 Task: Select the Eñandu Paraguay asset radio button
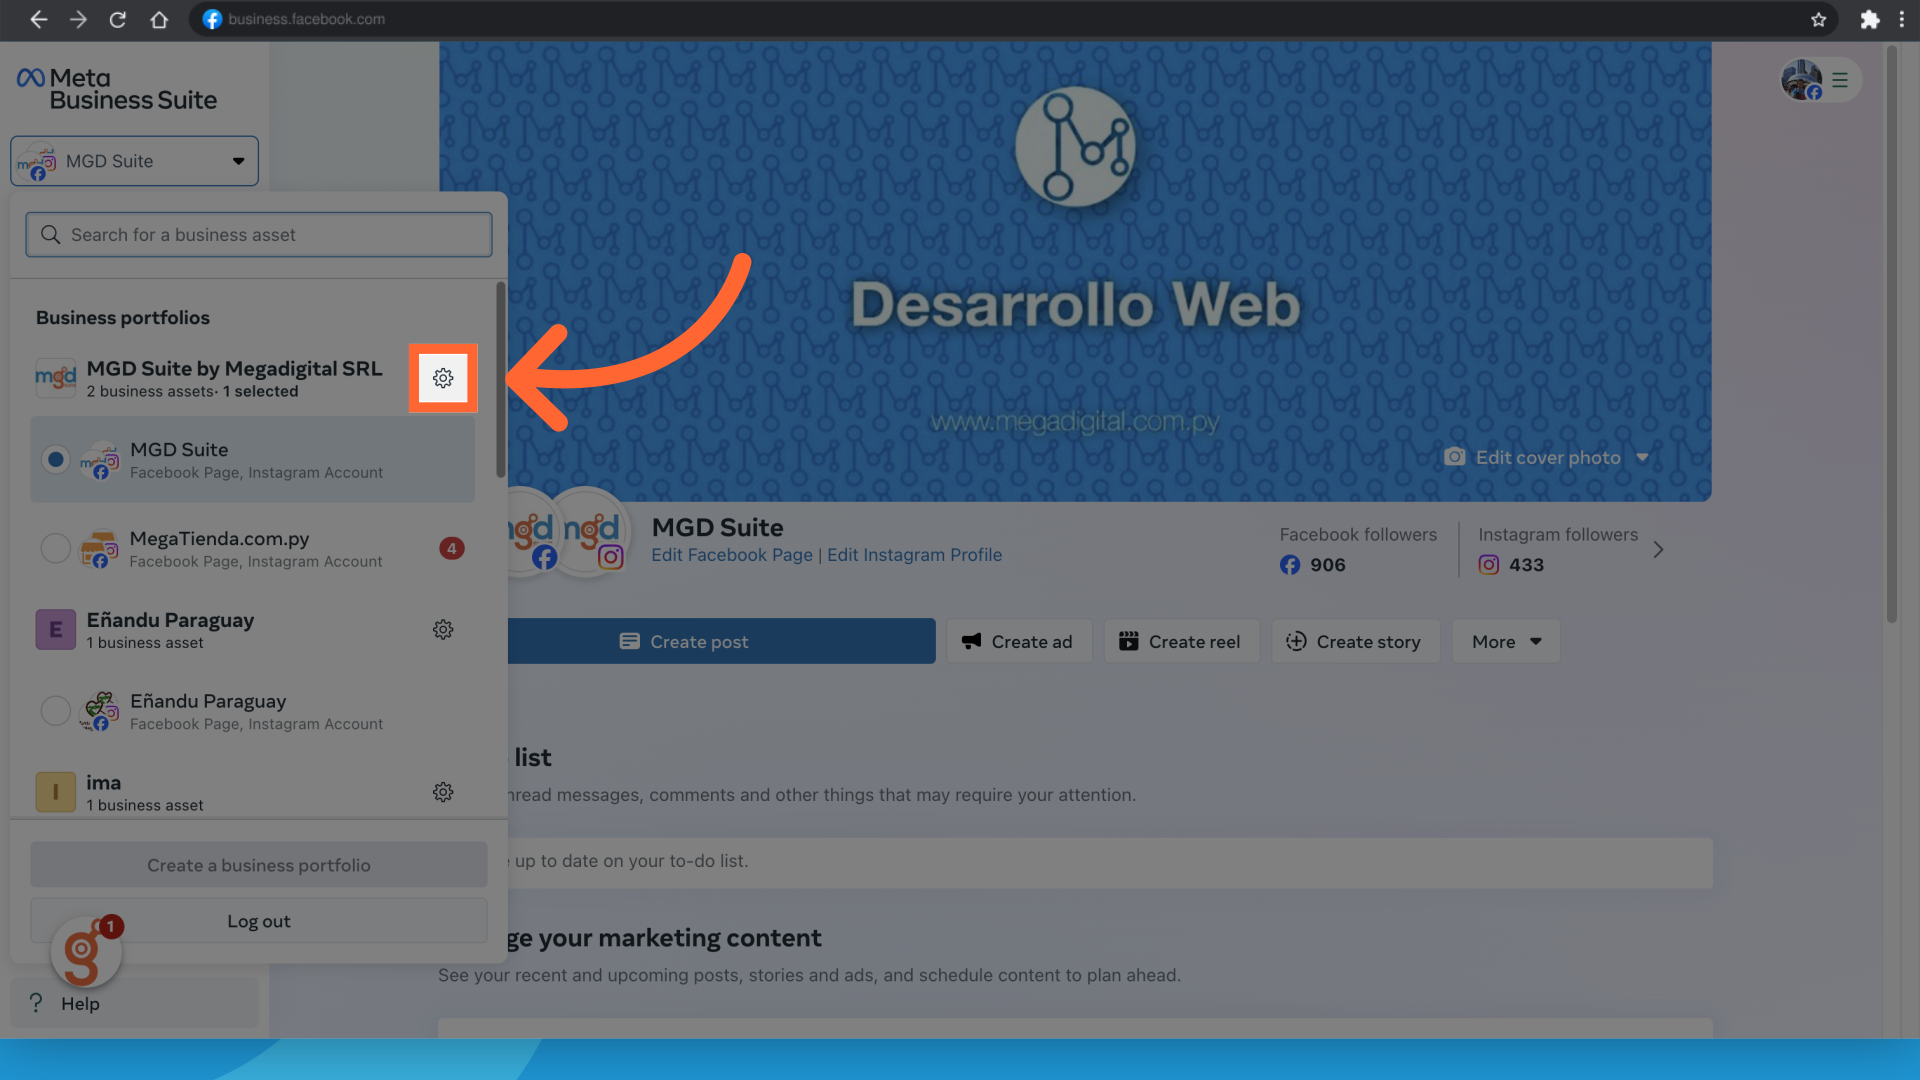(x=56, y=711)
